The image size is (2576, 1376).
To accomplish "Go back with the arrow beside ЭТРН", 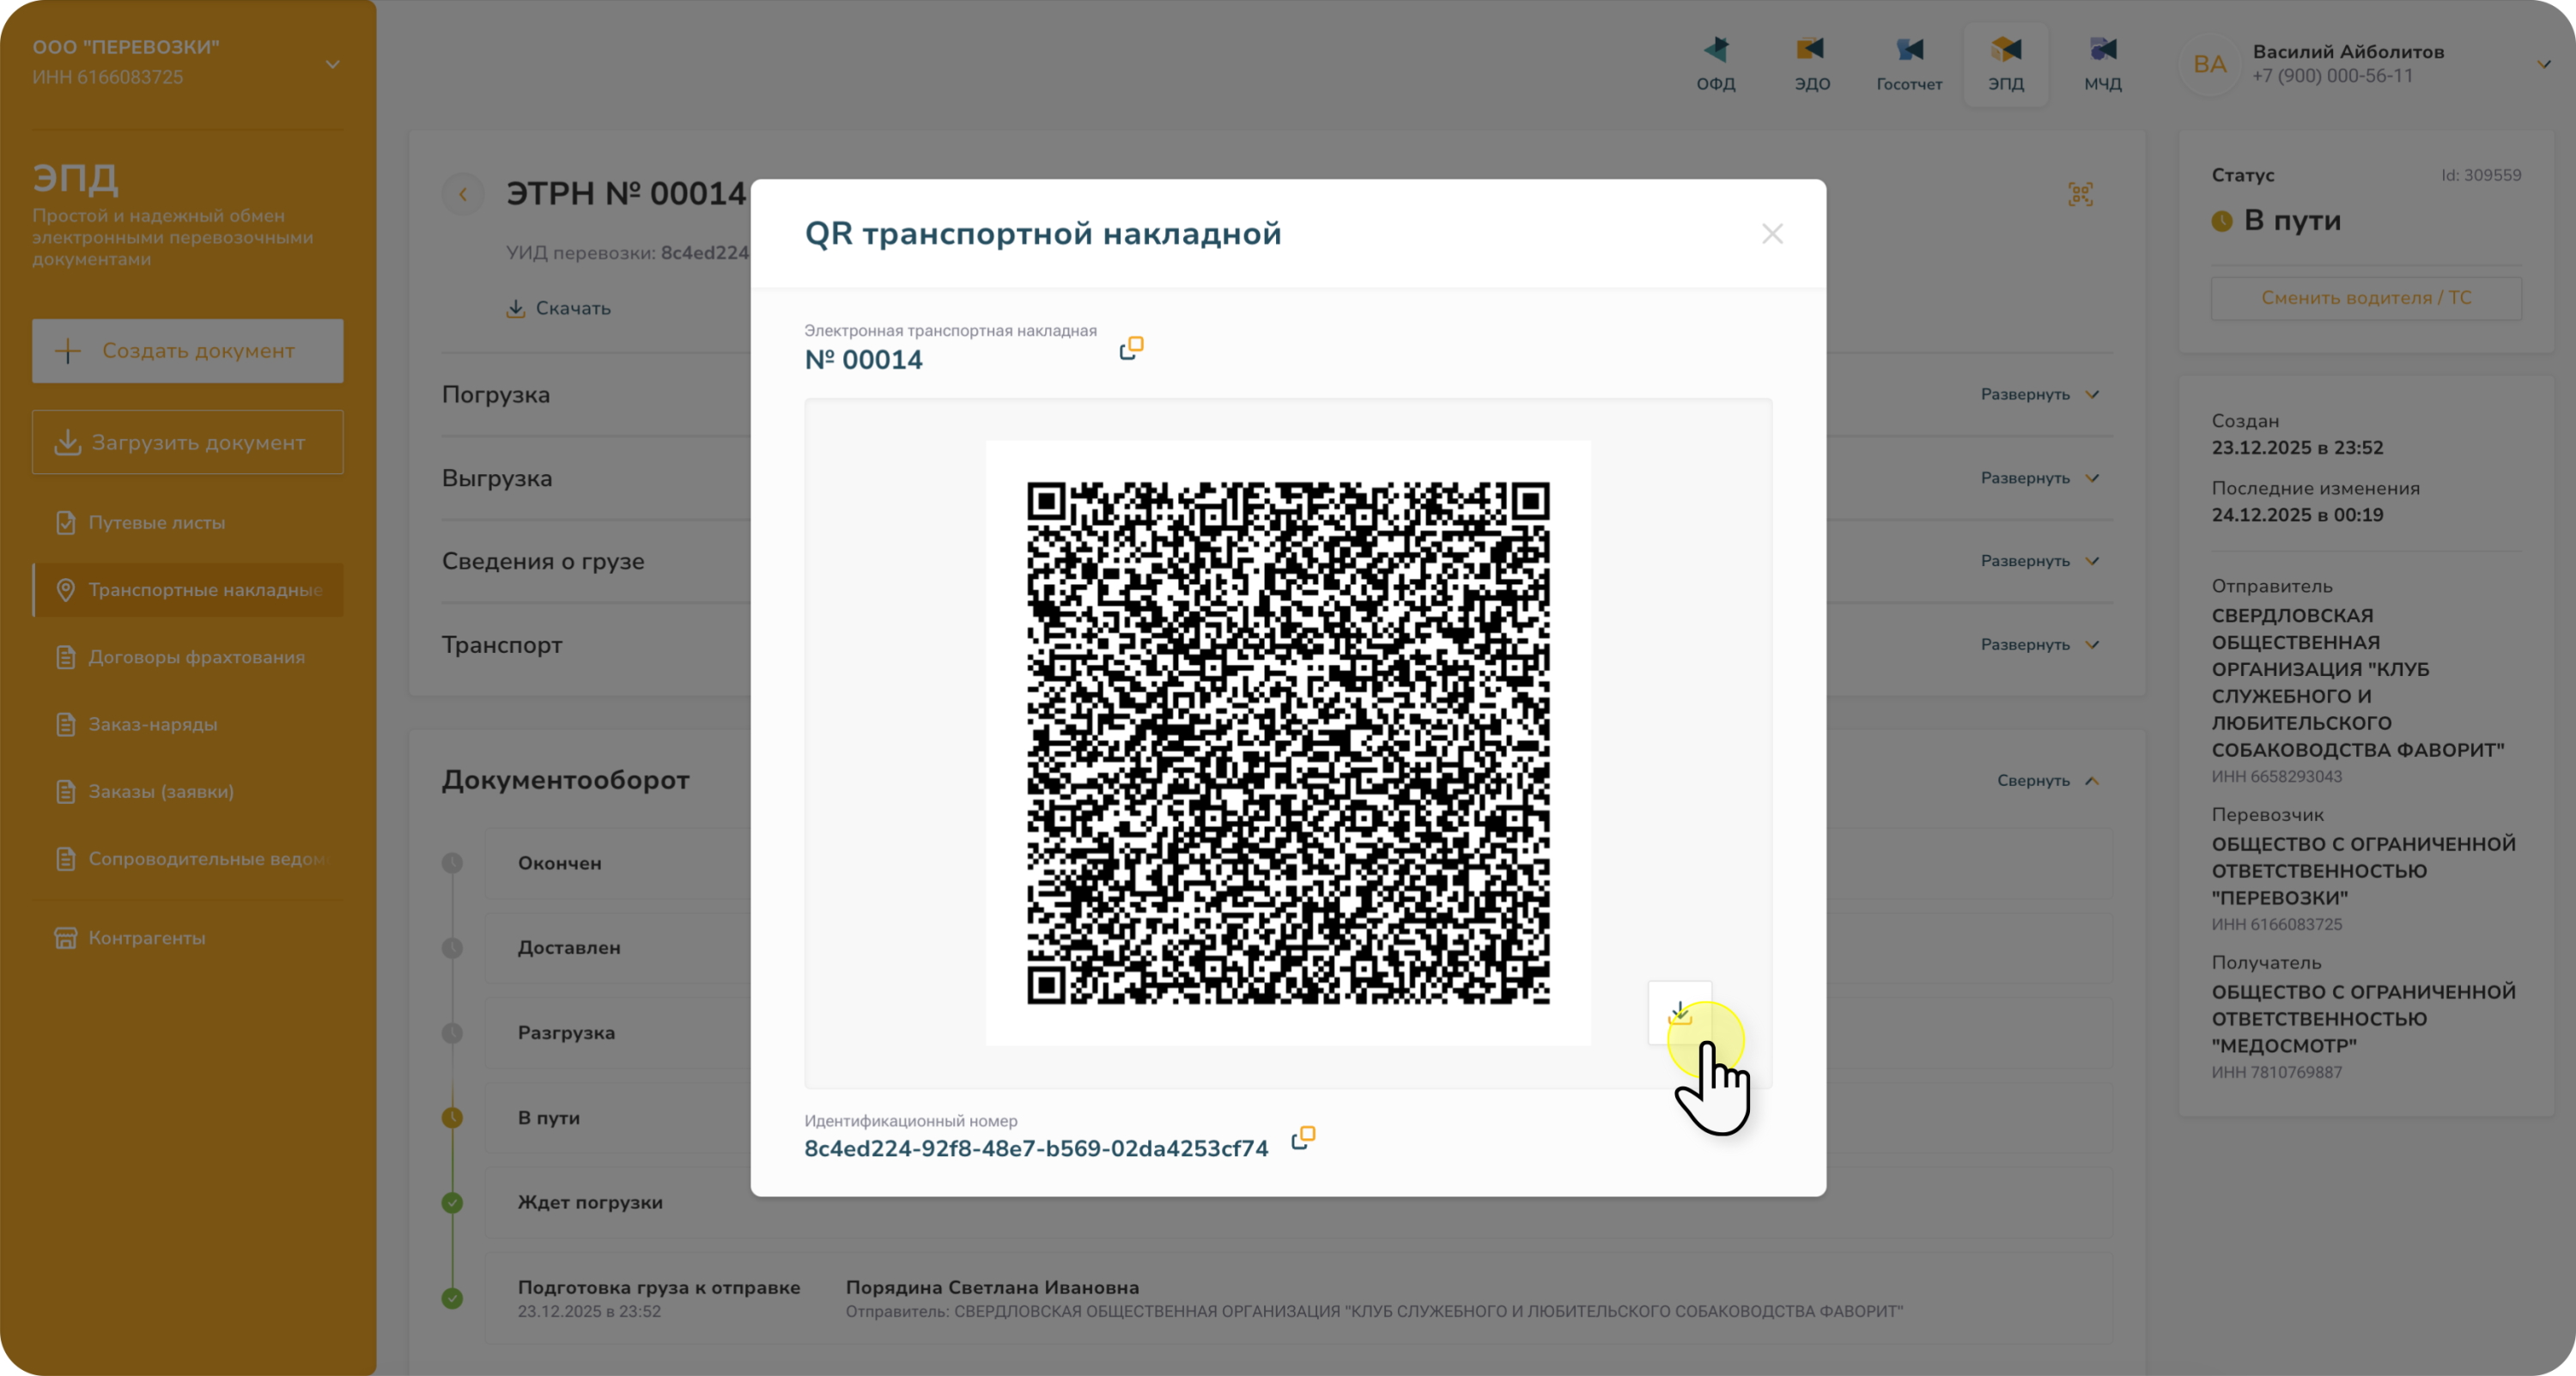I will coord(463,194).
